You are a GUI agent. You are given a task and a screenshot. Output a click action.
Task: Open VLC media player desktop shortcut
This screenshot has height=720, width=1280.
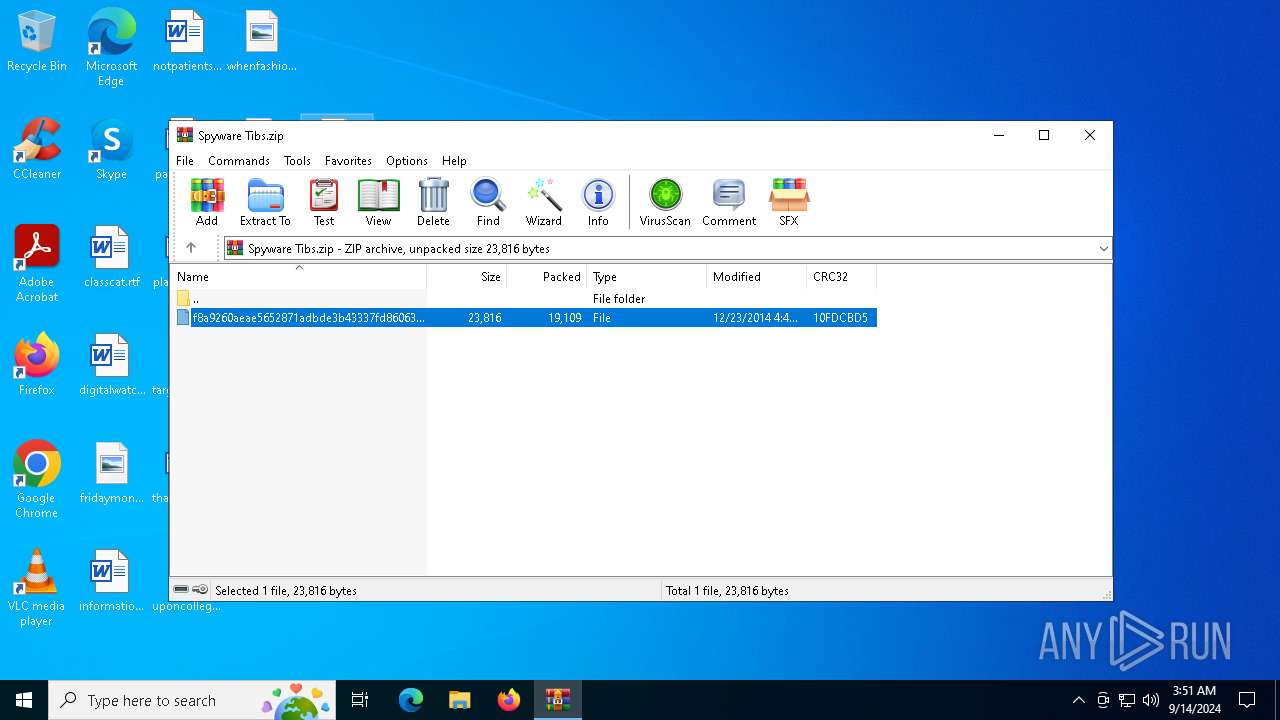point(37,588)
